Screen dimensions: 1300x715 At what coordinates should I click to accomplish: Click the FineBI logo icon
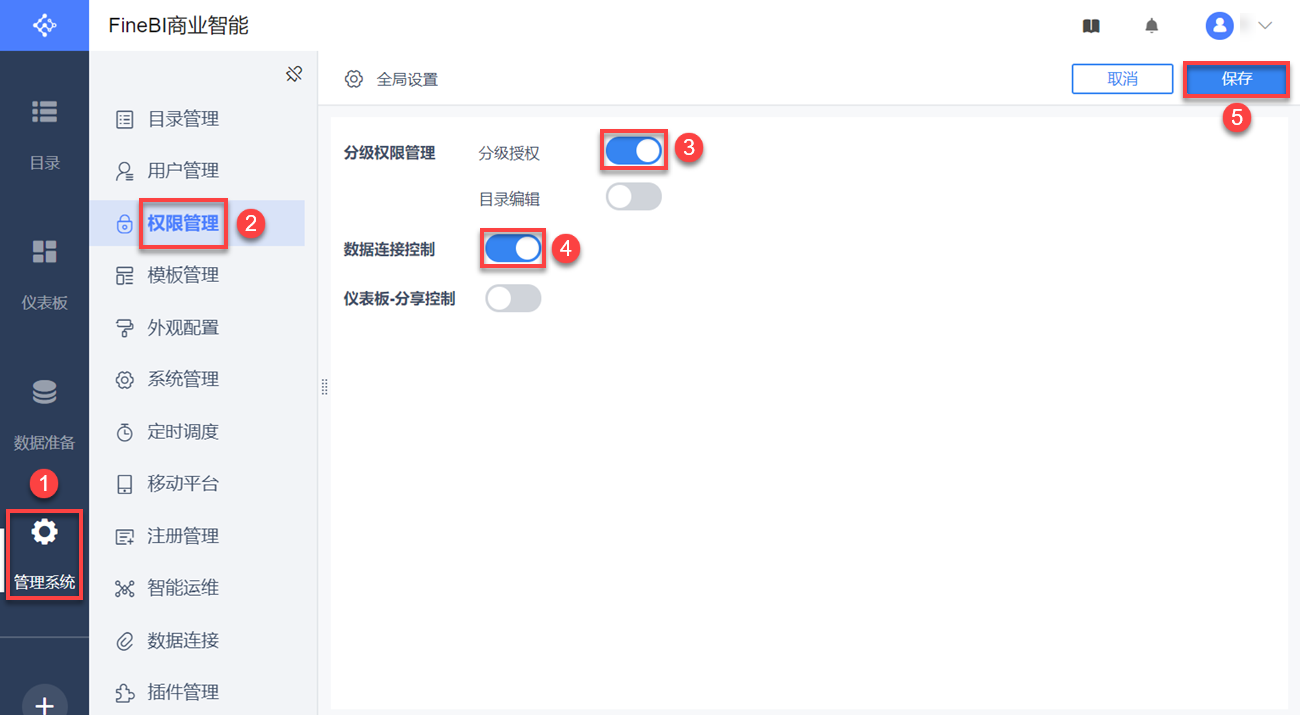44,25
